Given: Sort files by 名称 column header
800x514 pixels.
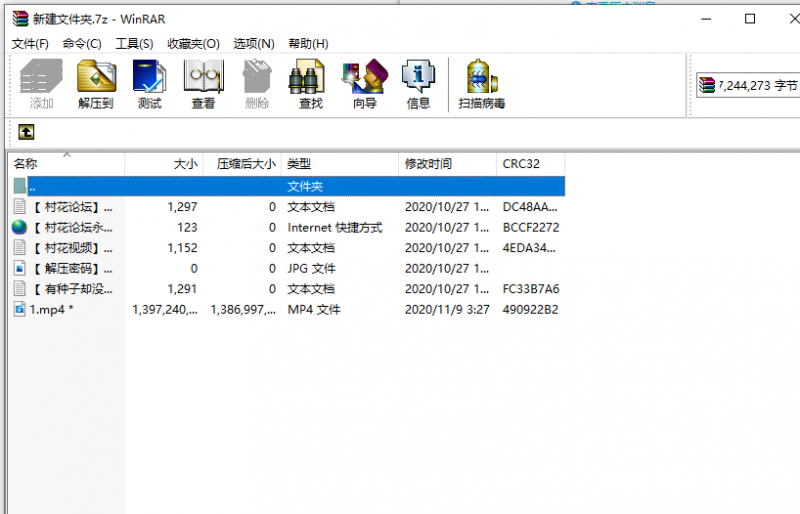Looking at the screenshot, I should 26,163.
